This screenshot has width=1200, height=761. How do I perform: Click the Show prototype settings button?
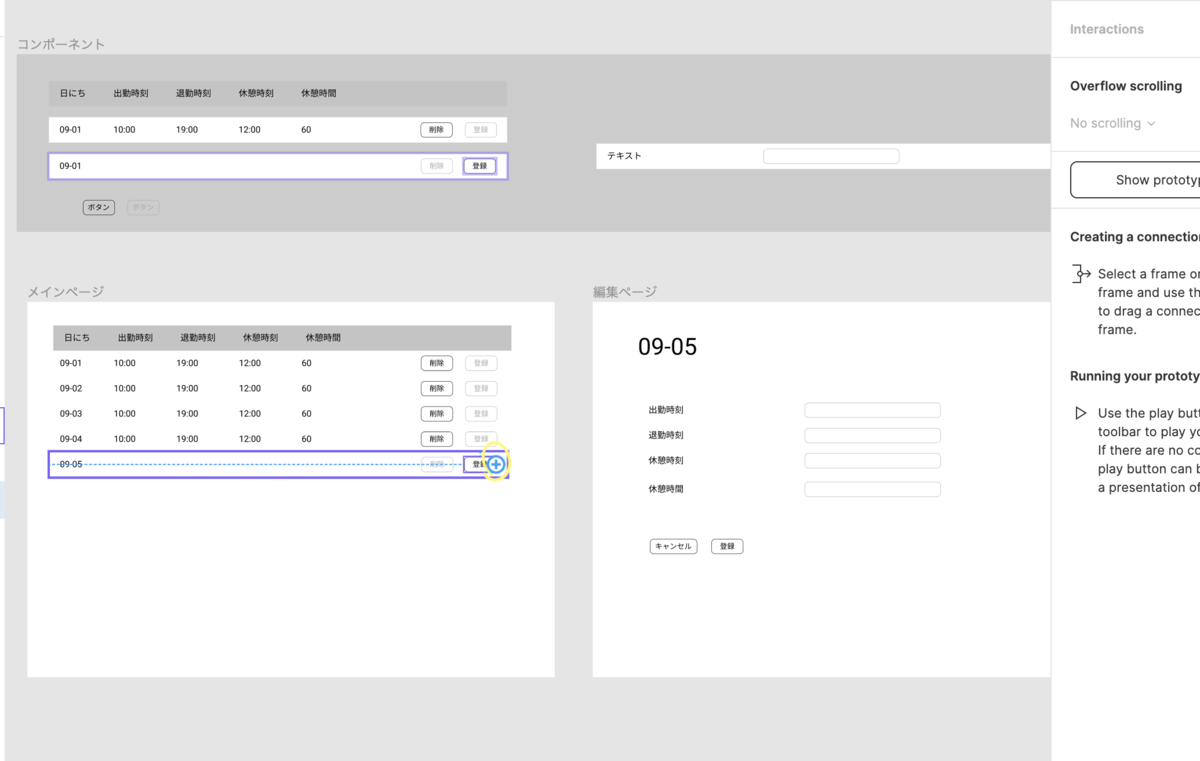pyautogui.click(x=1135, y=180)
